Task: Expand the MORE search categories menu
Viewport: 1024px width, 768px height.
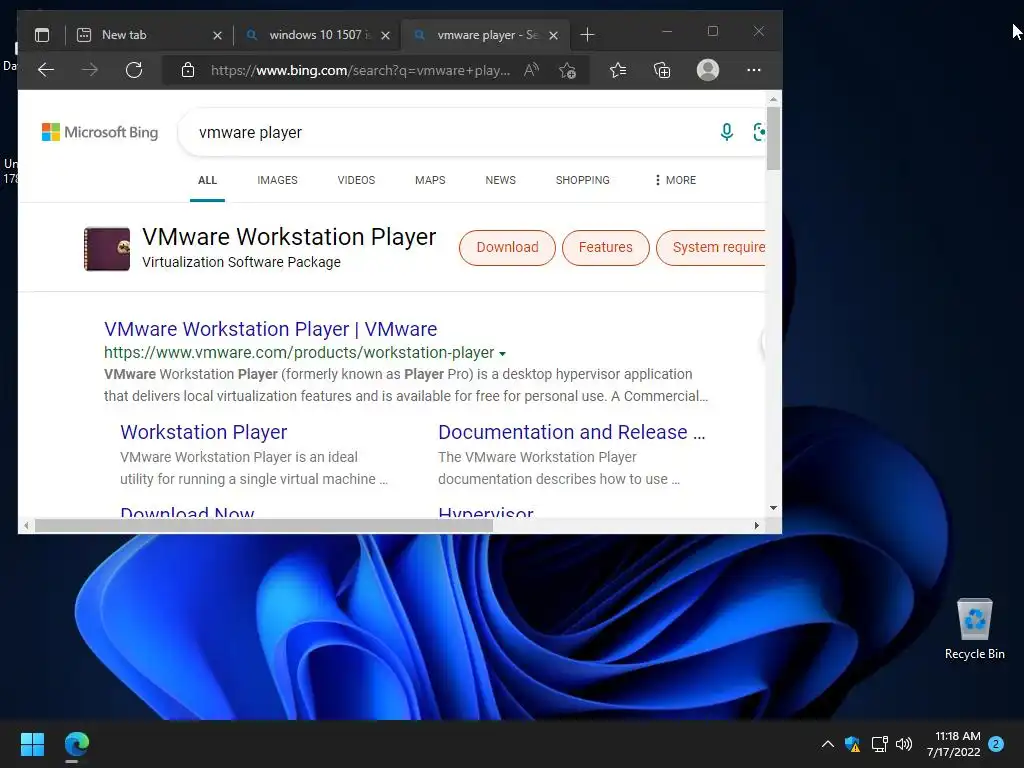Action: coord(675,180)
